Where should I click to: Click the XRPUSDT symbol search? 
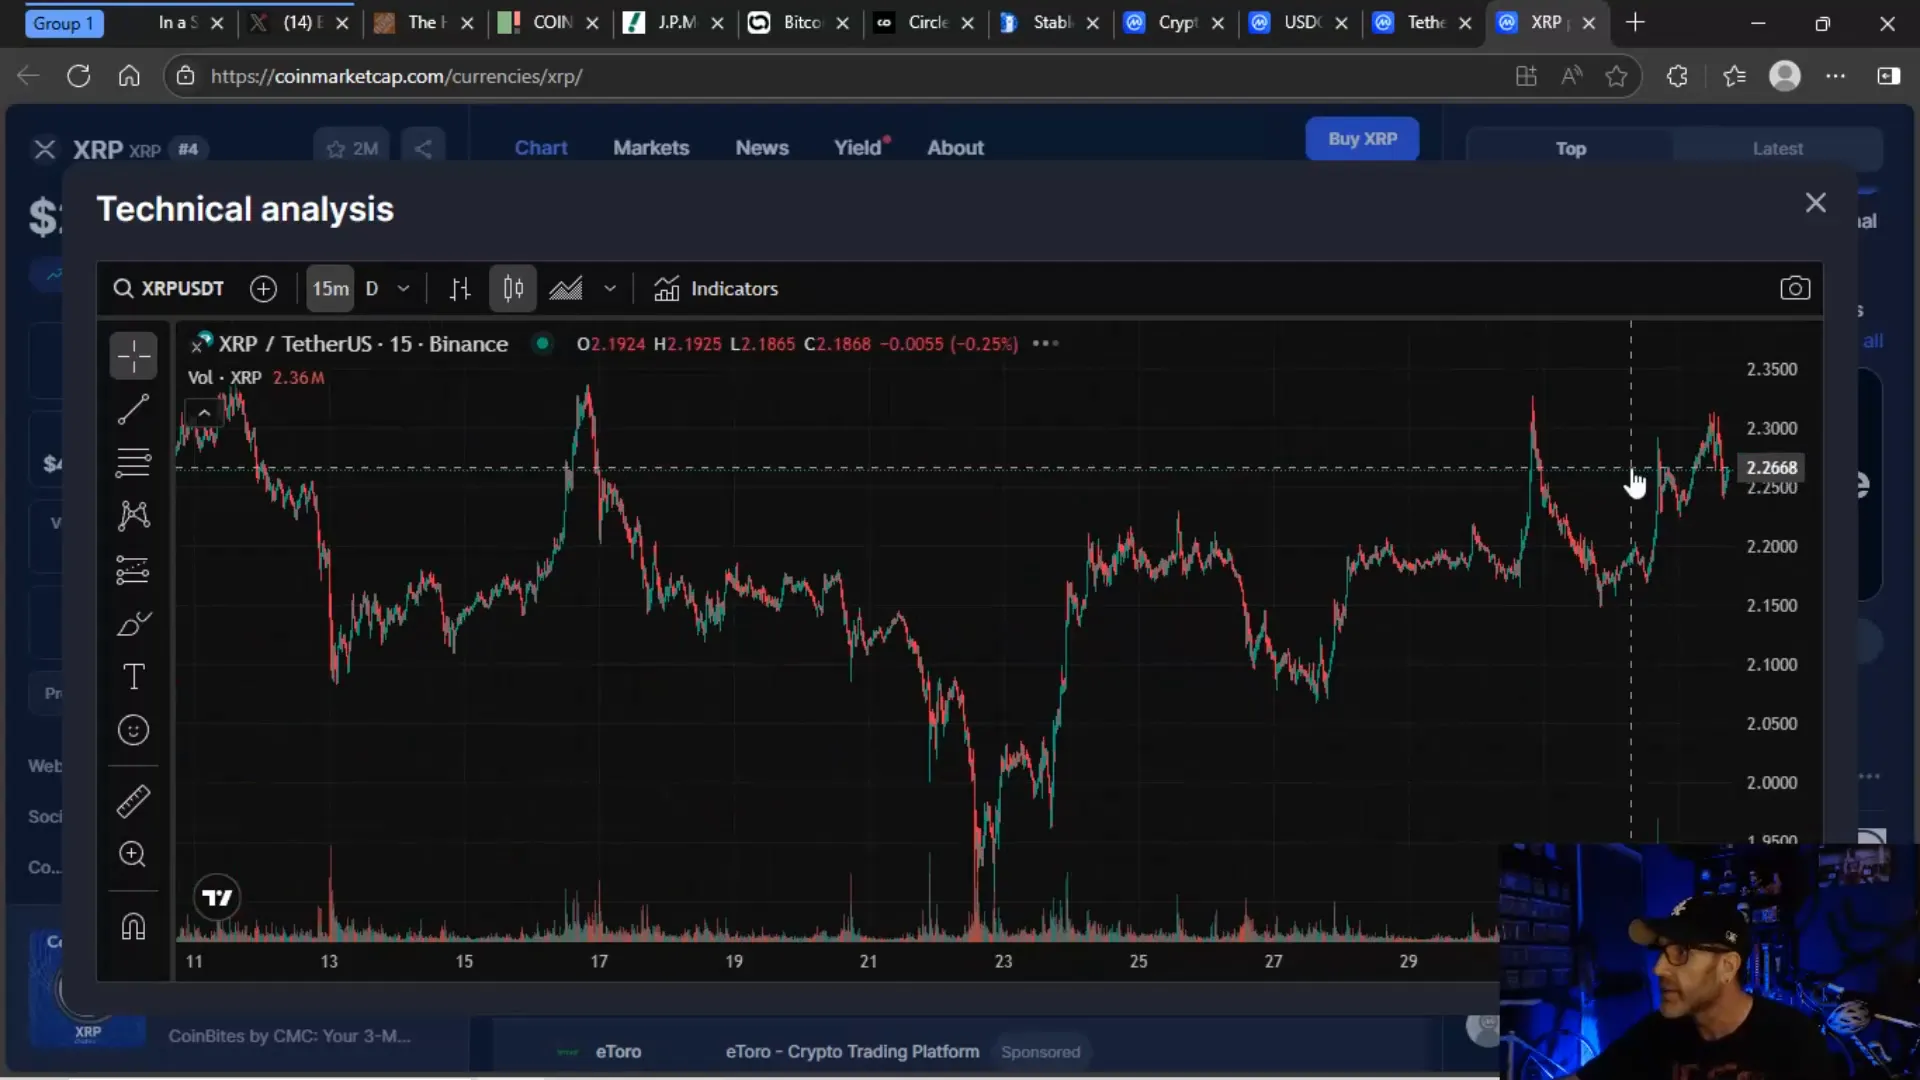pyautogui.click(x=168, y=289)
